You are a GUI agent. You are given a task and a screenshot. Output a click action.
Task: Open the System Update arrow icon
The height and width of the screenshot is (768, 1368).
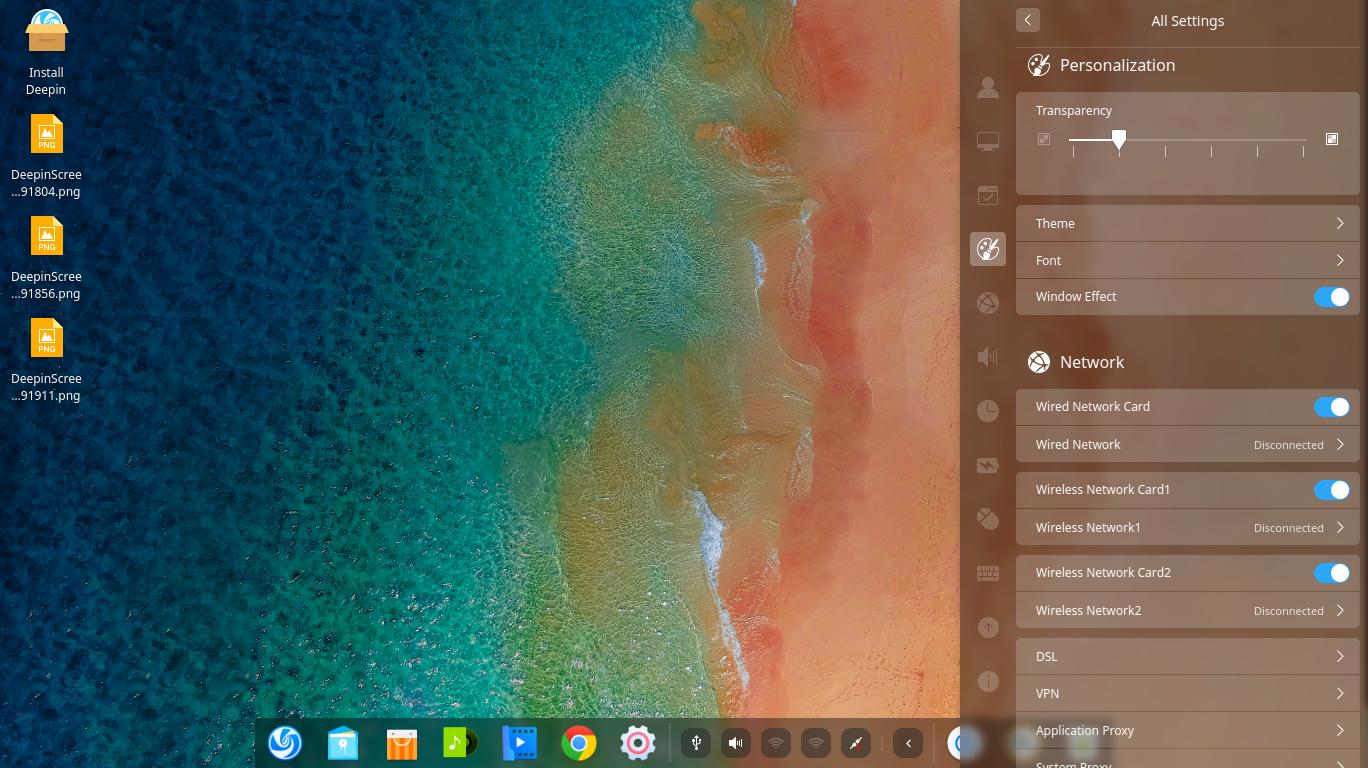tap(988, 627)
